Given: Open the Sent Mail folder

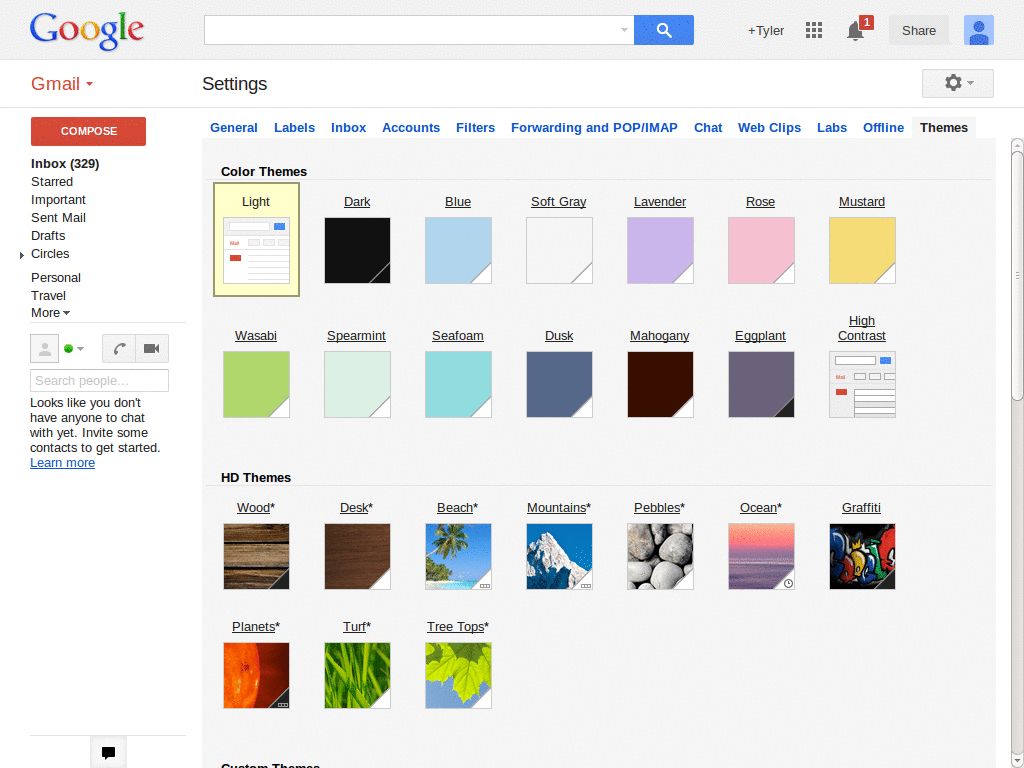Looking at the screenshot, I should [58, 217].
